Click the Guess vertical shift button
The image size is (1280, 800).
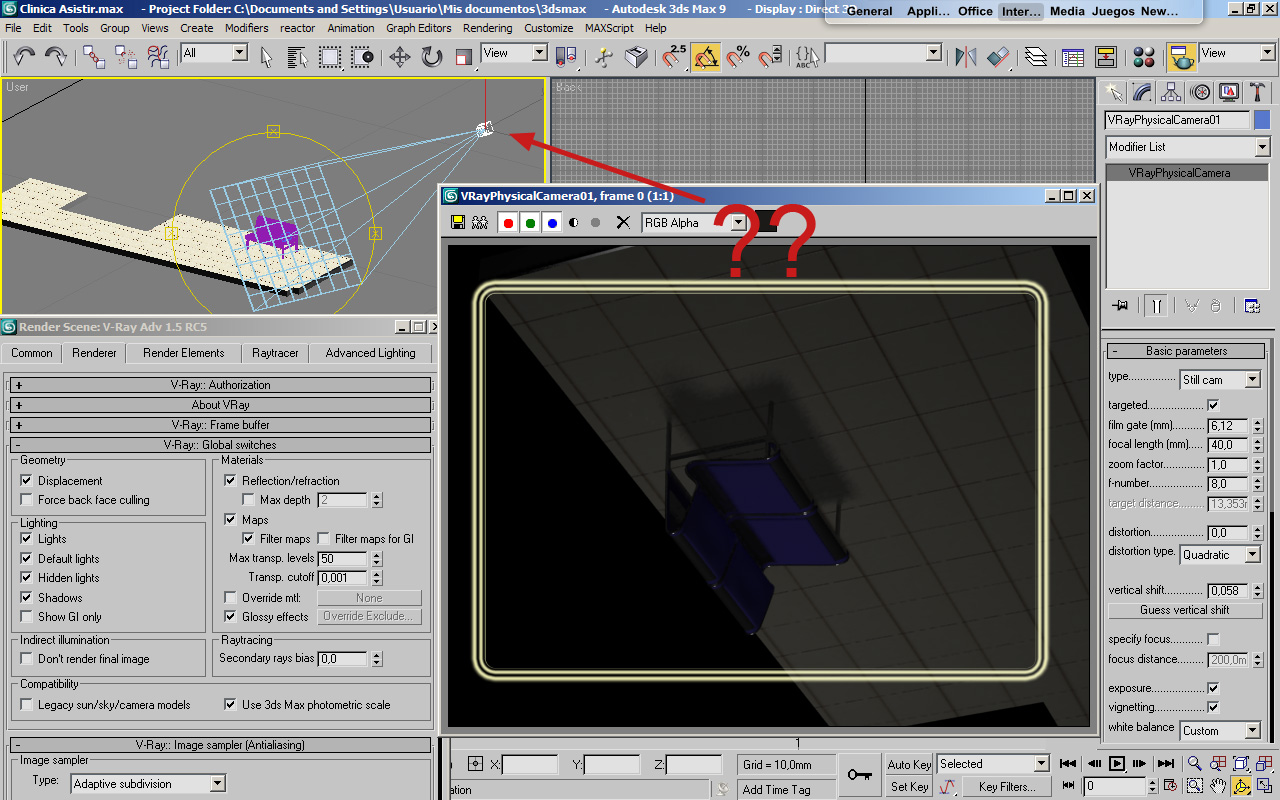(1184, 610)
